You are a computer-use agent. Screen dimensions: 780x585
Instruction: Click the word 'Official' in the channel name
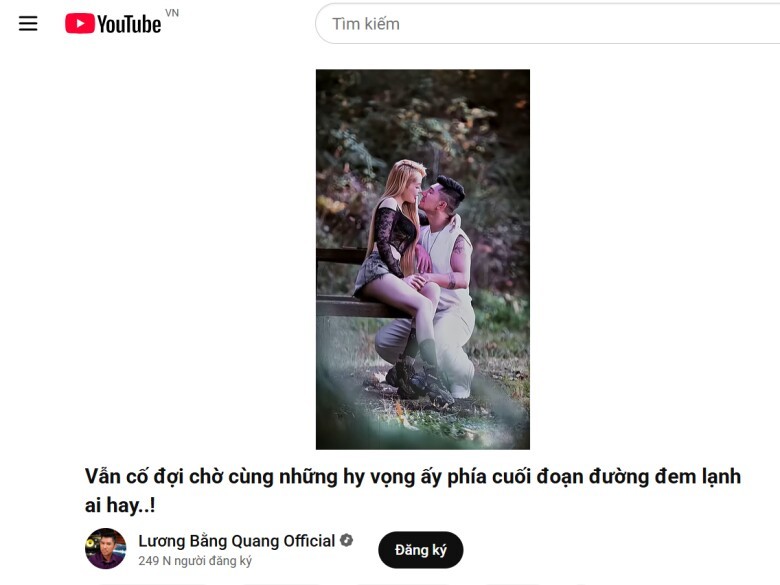[309, 541]
